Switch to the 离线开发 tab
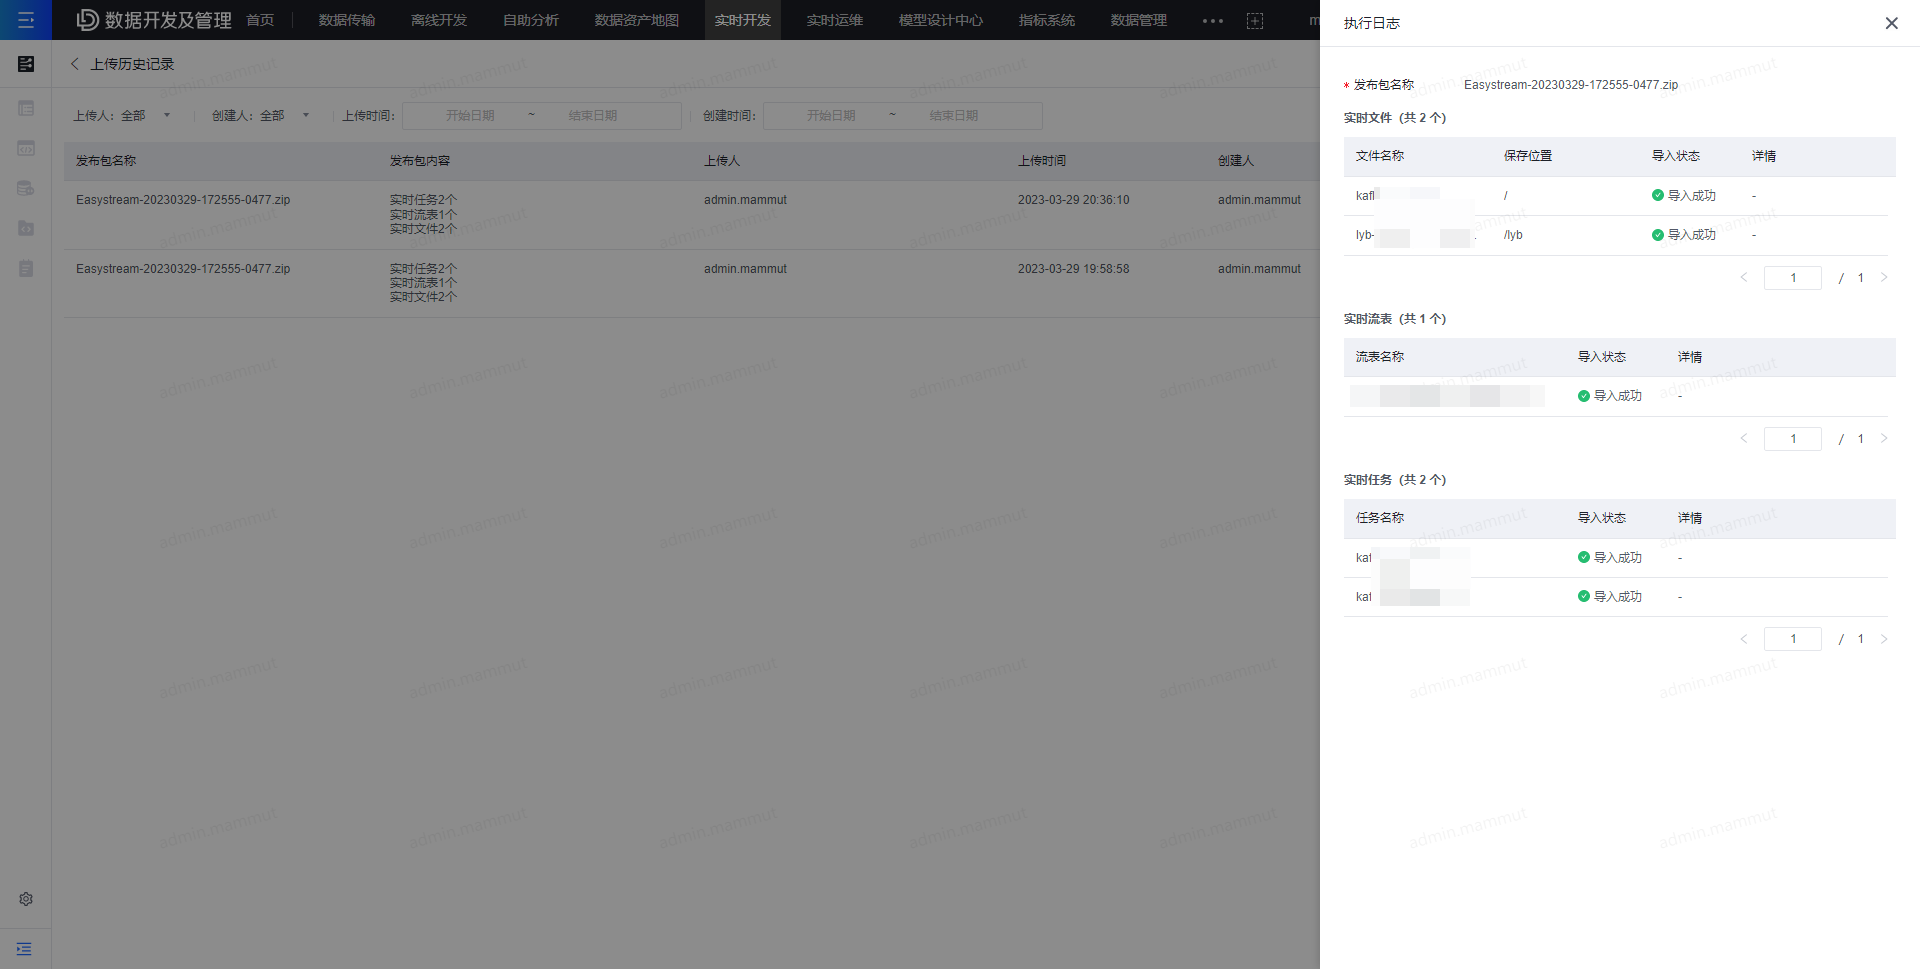The width and height of the screenshot is (1920, 969). point(439,20)
